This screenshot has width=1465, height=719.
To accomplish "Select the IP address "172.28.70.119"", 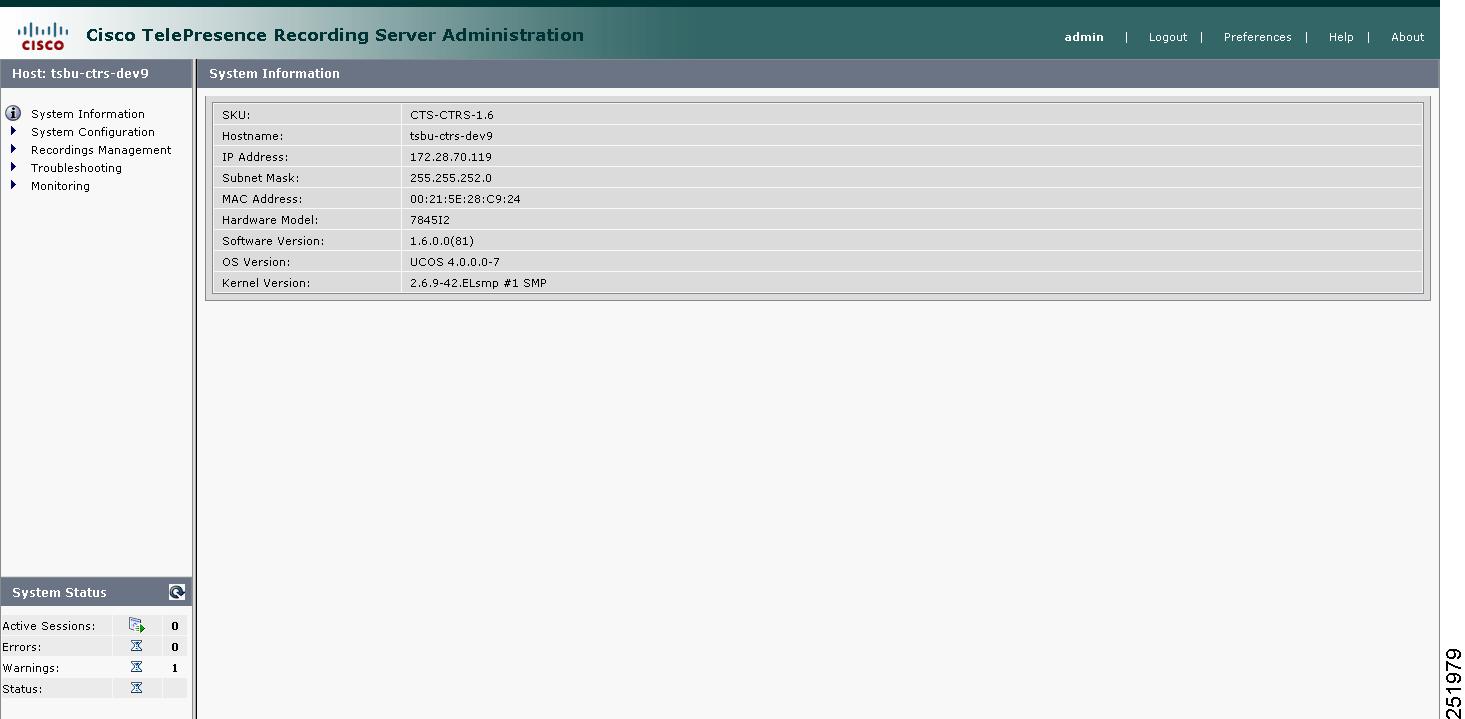I will pos(451,157).
